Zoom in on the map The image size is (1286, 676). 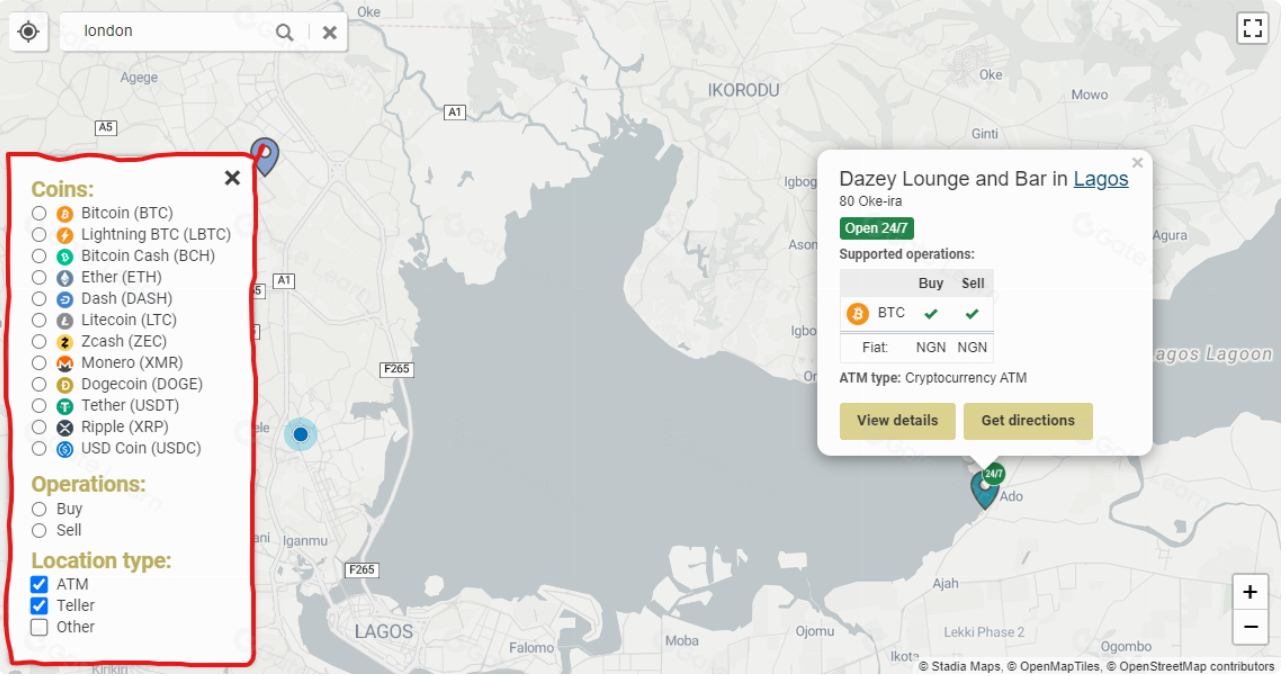1249,592
